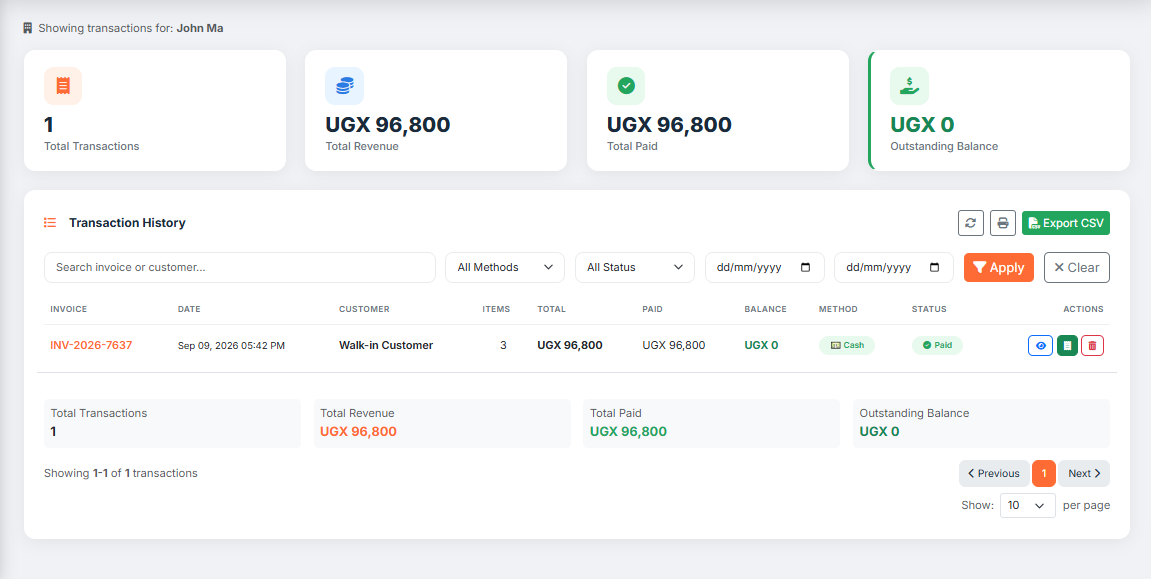Open the start date calendar picker icon
The image size is (1151, 579).
click(805, 268)
